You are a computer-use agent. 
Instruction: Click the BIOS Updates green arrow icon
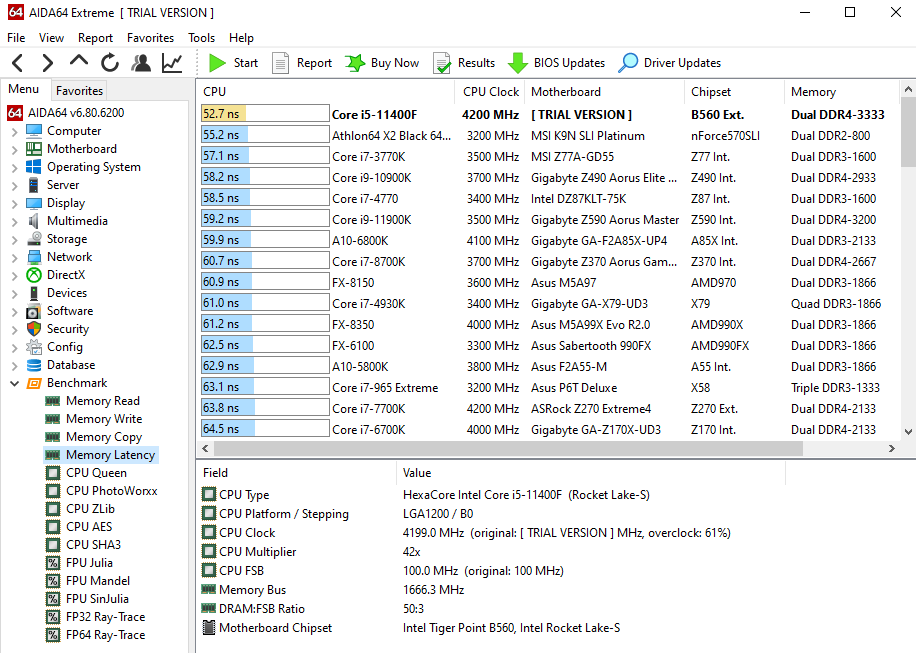pyautogui.click(x=518, y=62)
